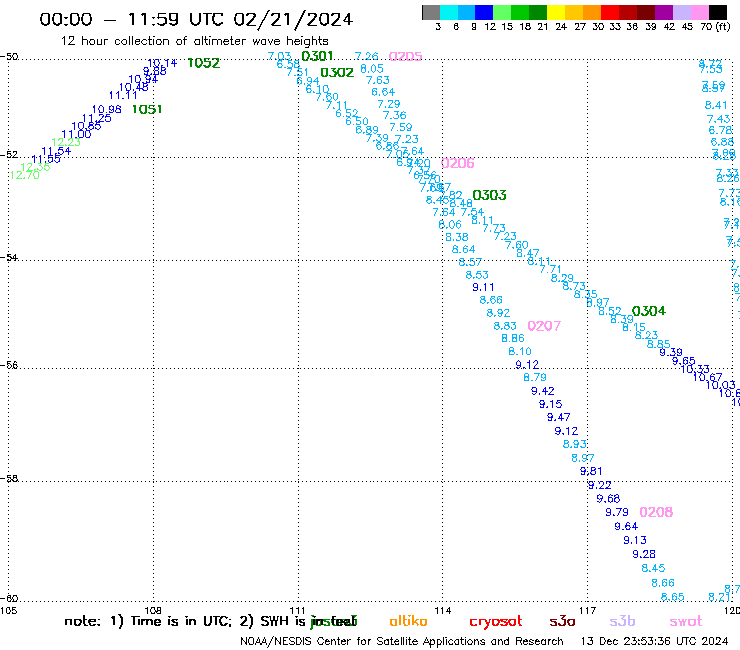The image size is (740, 650).
Task: Click the cyan swatch in the legend
Action: click(x=449, y=12)
